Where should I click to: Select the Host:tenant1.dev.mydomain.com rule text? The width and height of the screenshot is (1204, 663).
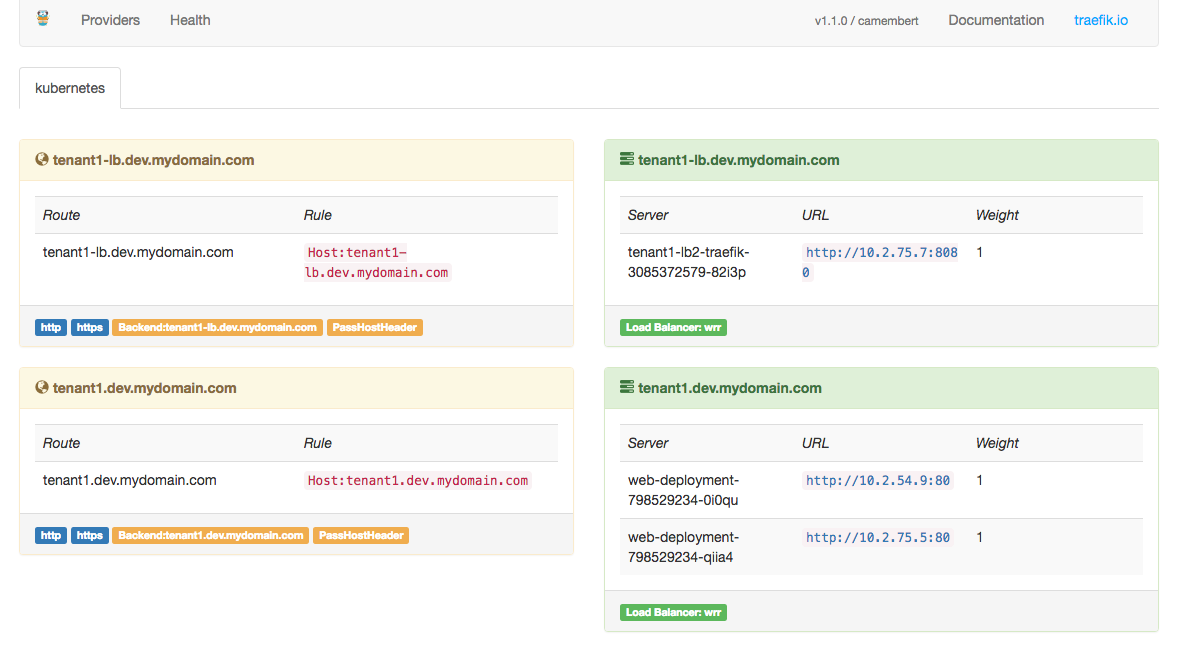pos(418,481)
